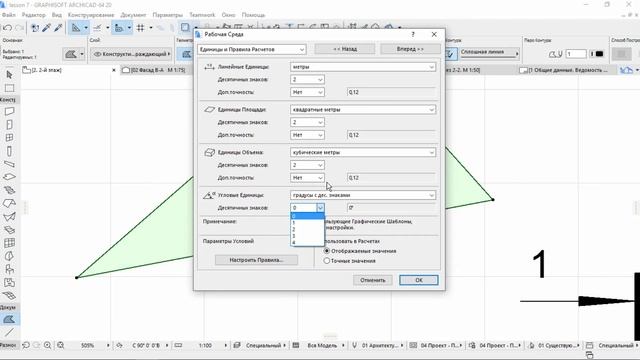Select the Stair tool in the toolbox
Image resolution: width=640 pixels, height=360 pixels.
click(x=9, y=190)
